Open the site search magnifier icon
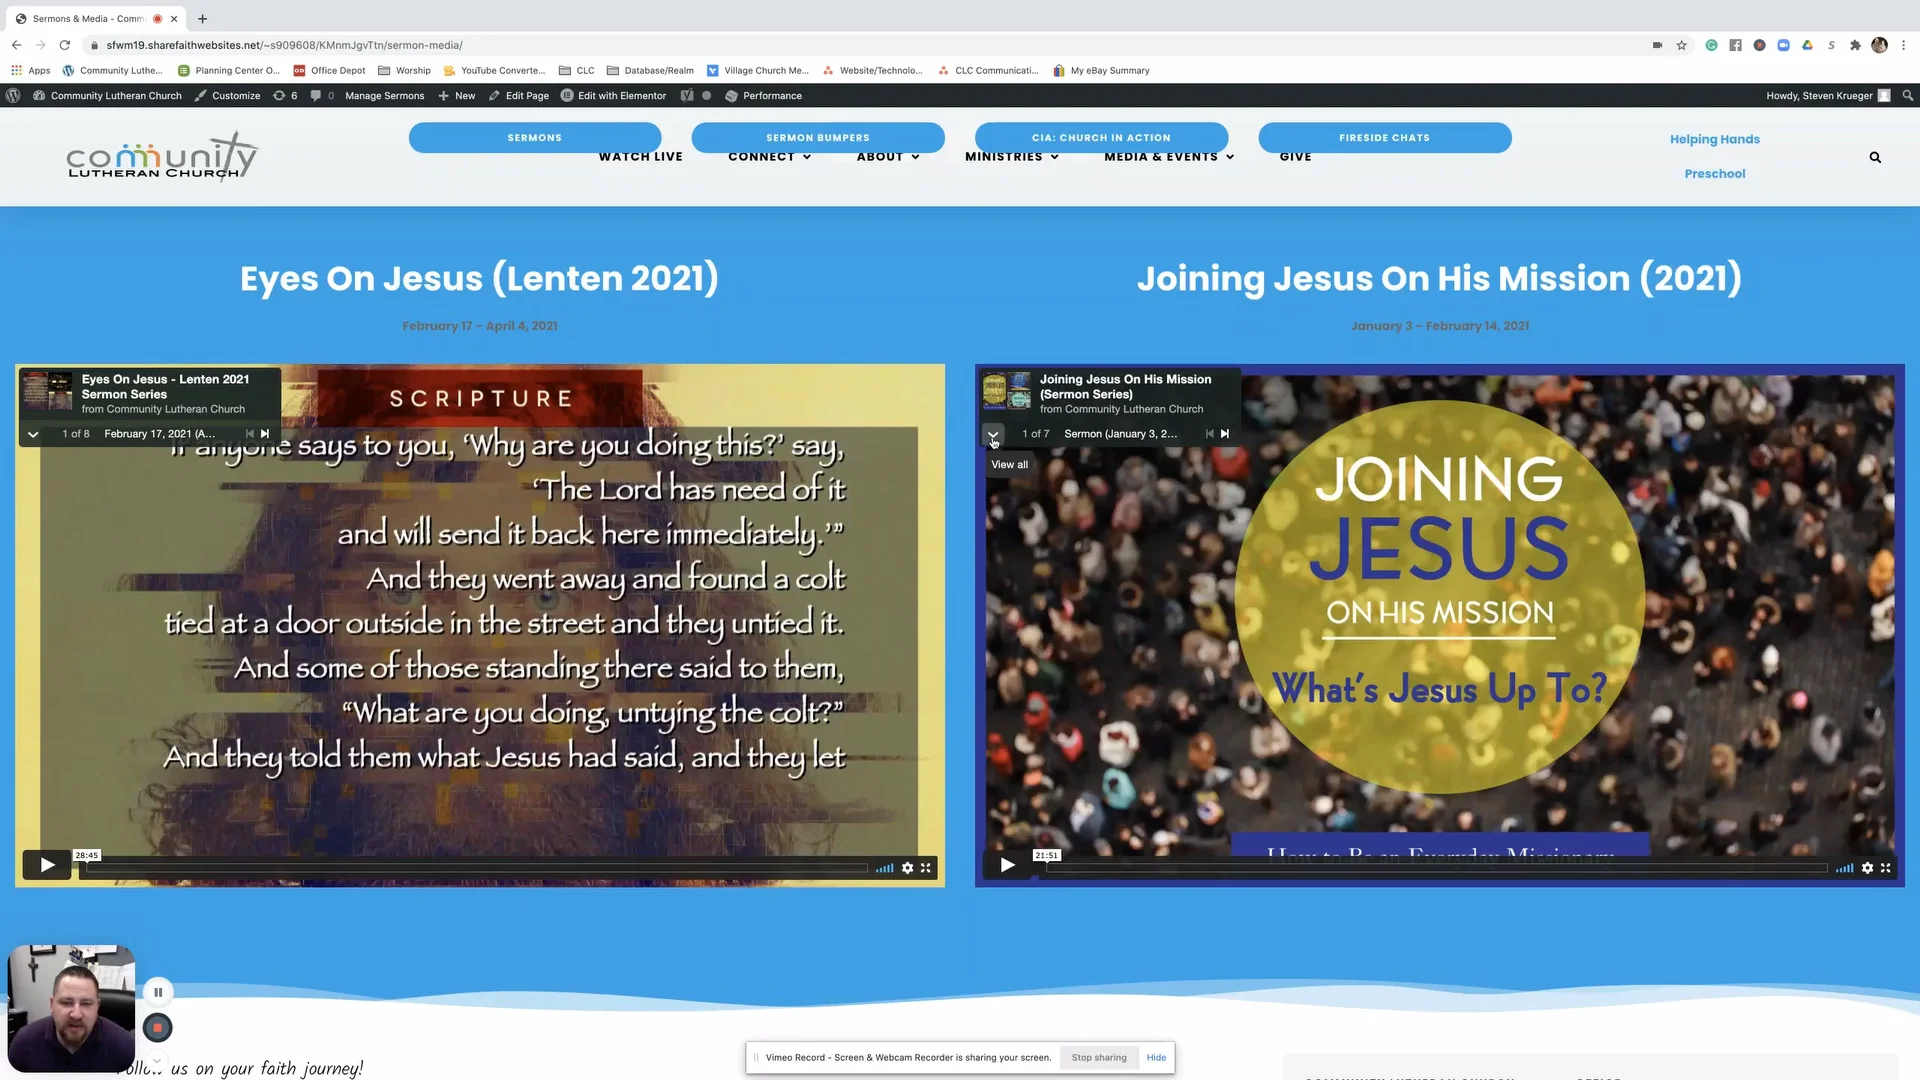The image size is (1920, 1080). tap(1875, 158)
